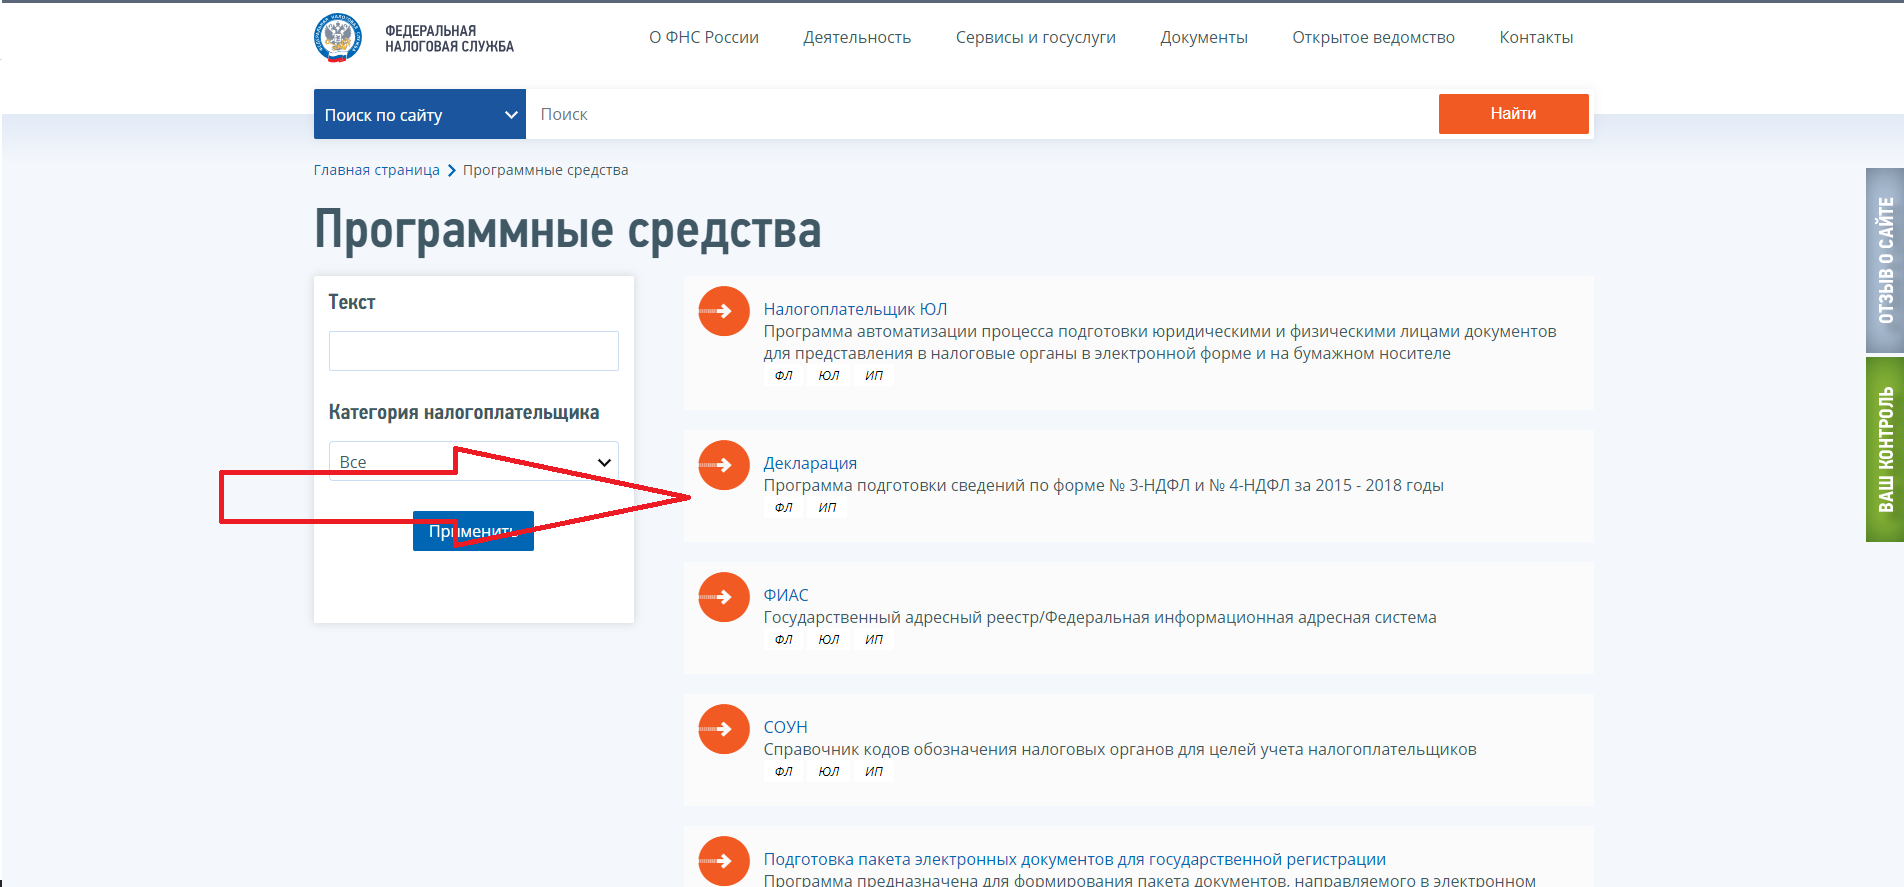Image resolution: width=1904 pixels, height=887 pixels.
Task: Click the ФЕДЕРАЛЬНАЯ НАЛОГОВАЯ СЛУЖБА header text
Action: pyautogui.click(x=449, y=38)
